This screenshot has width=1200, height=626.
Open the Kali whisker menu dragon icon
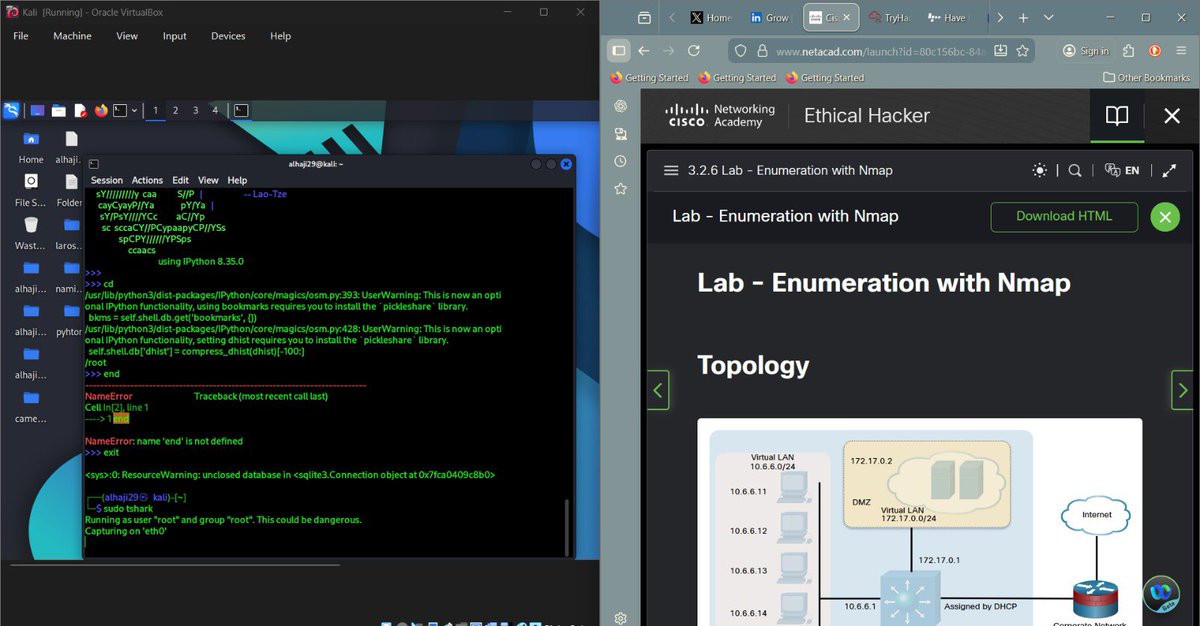coord(12,110)
